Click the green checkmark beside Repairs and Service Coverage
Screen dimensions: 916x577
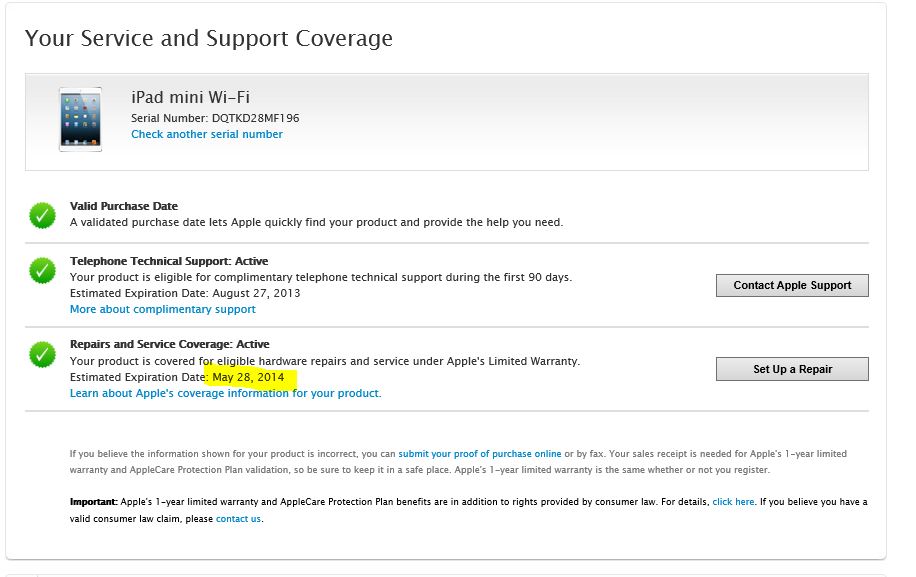click(42, 353)
